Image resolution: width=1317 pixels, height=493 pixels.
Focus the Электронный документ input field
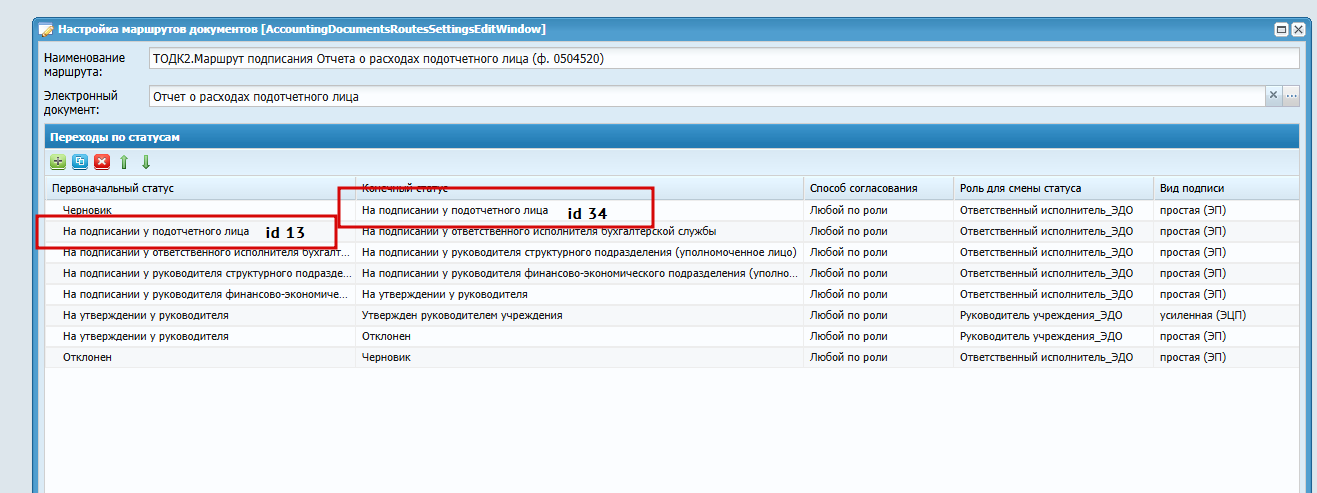coord(706,97)
